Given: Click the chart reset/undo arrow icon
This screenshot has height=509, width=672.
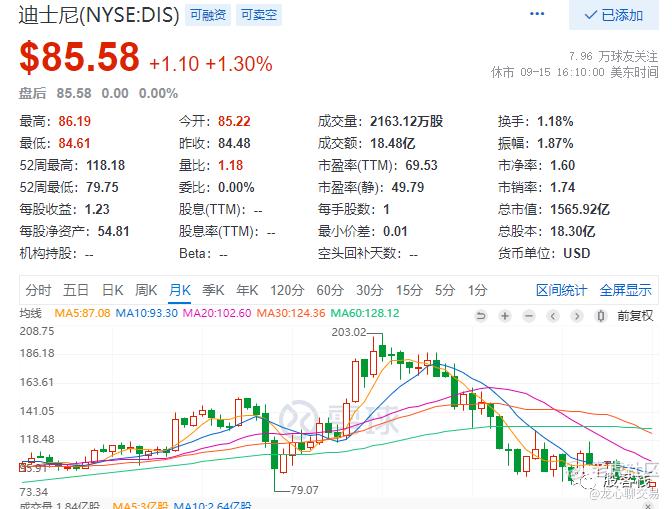Looking at the screenshot, I should coord(481,316).
